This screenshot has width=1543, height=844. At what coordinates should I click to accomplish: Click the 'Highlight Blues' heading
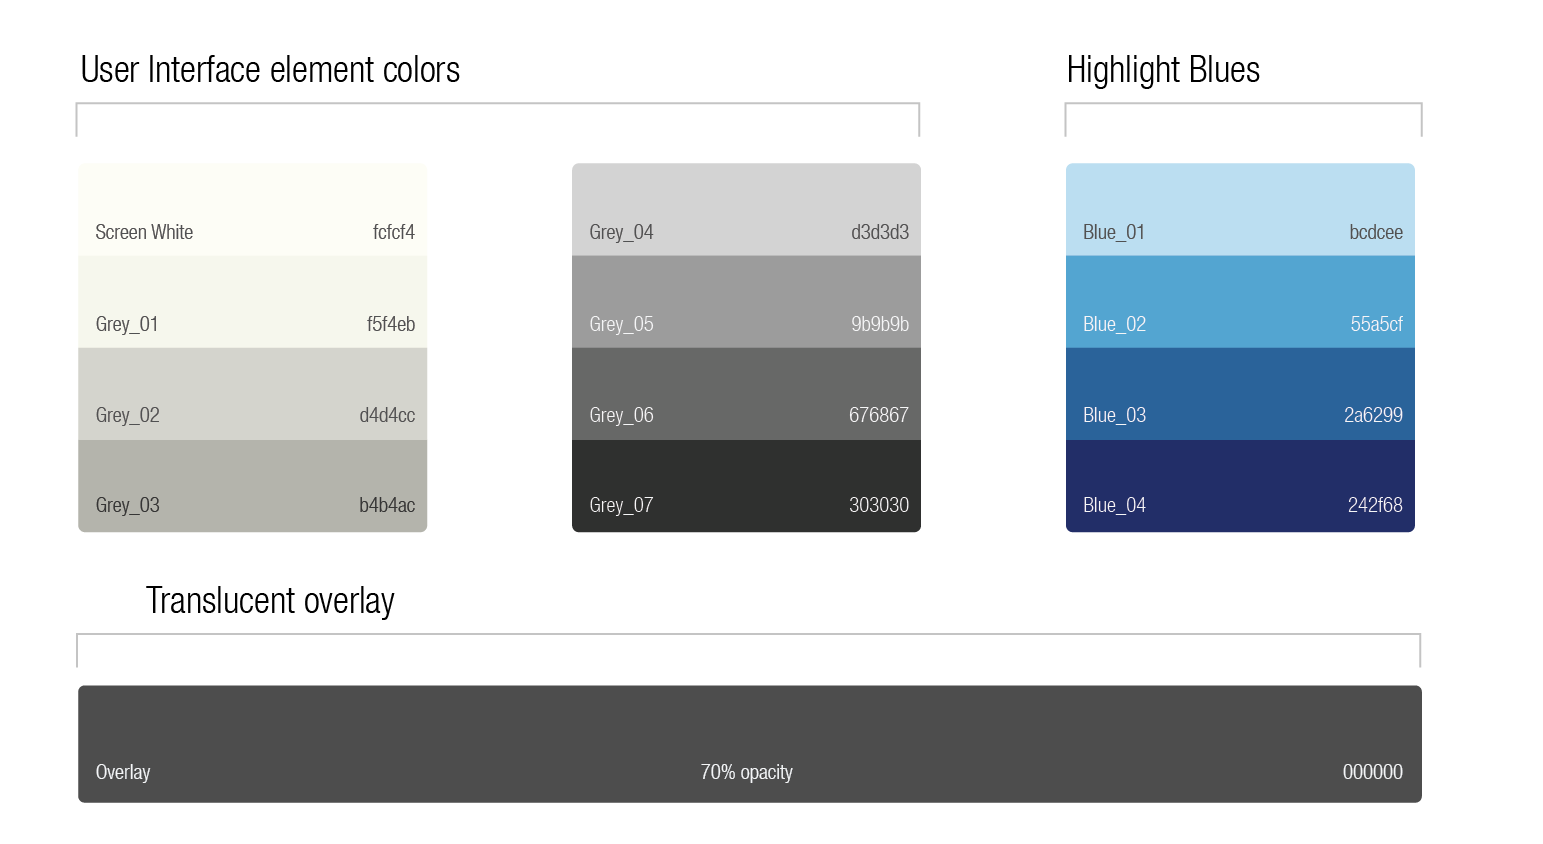coord(1163,70)
